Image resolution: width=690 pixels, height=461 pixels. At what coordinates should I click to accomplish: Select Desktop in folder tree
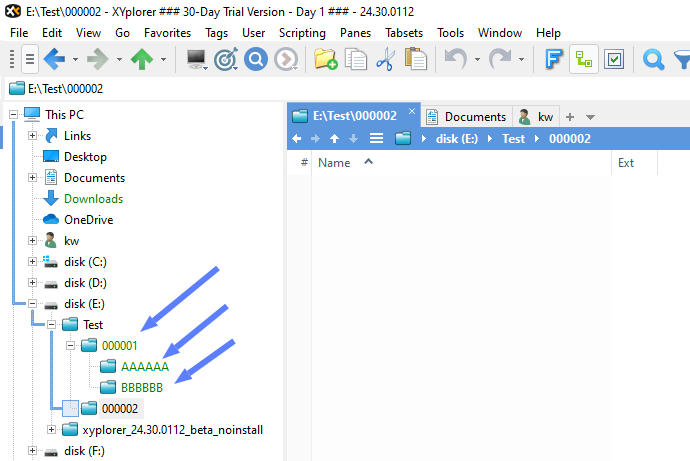coord(85,157)
